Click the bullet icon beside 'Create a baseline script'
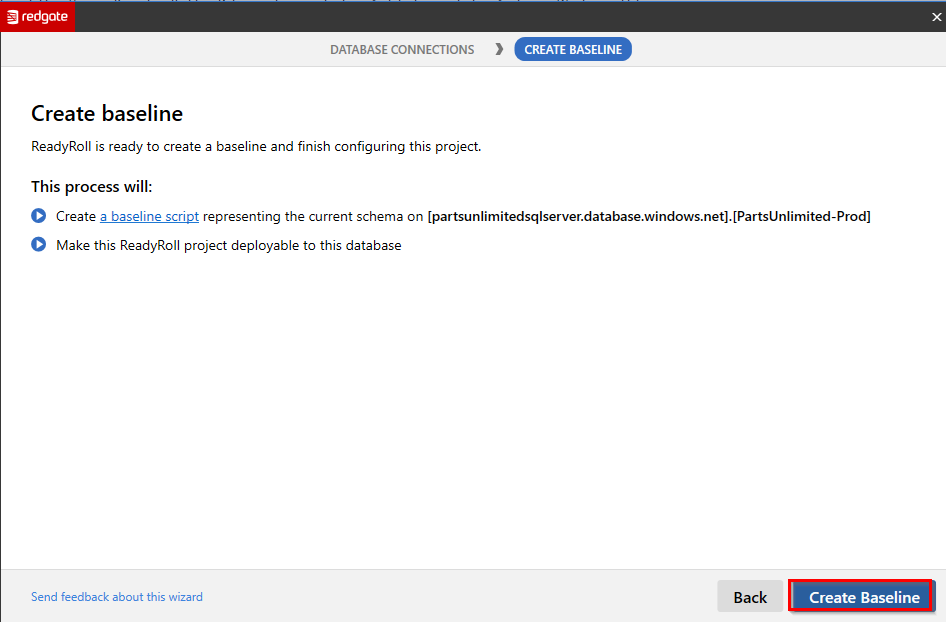 (39, 215)
